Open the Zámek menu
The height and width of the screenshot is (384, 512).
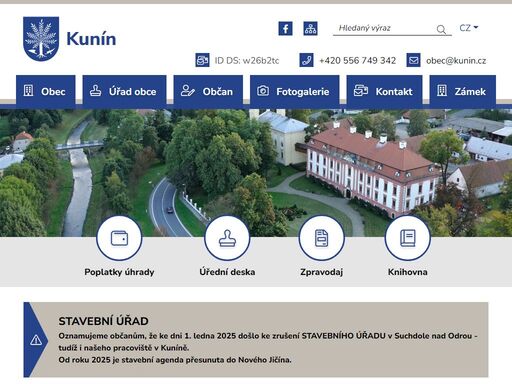click(x=463, y=91)
